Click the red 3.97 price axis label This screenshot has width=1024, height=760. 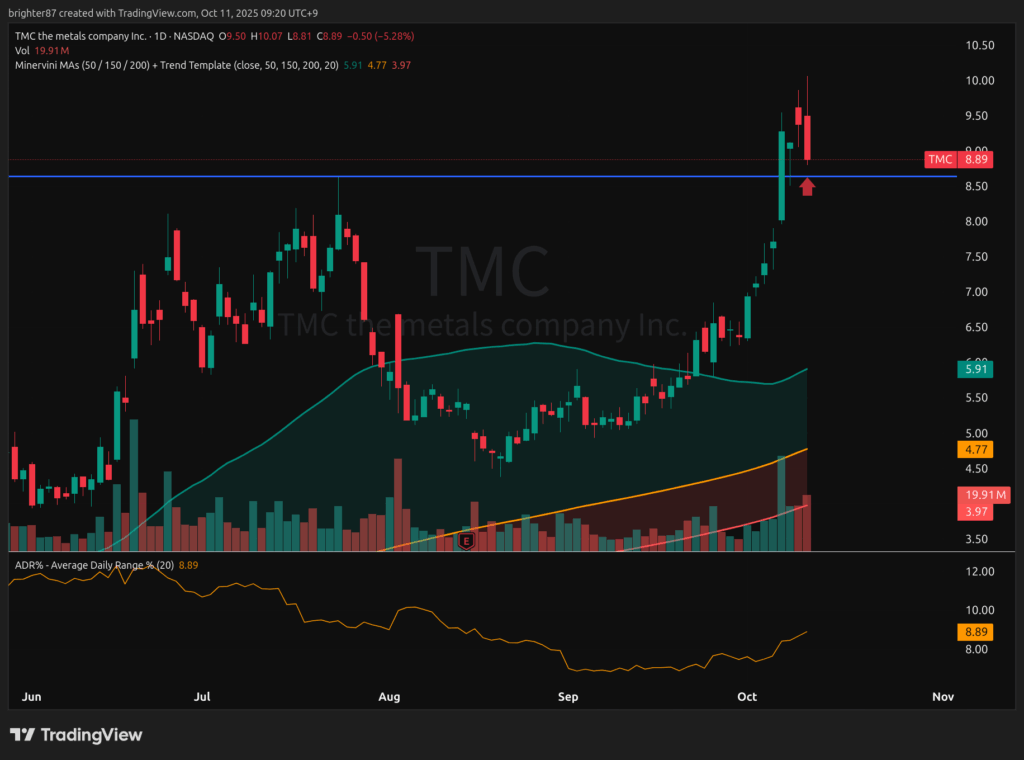click(976, 512)
